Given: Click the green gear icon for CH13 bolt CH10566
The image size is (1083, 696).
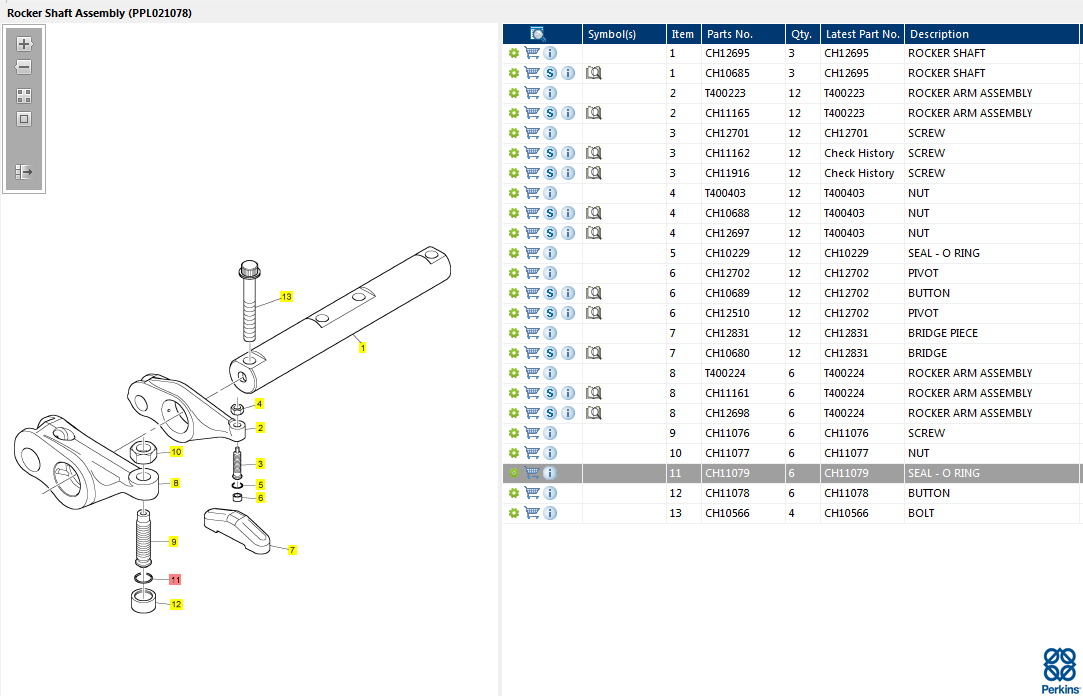Looking at the screenshot, I should (514, 513).
